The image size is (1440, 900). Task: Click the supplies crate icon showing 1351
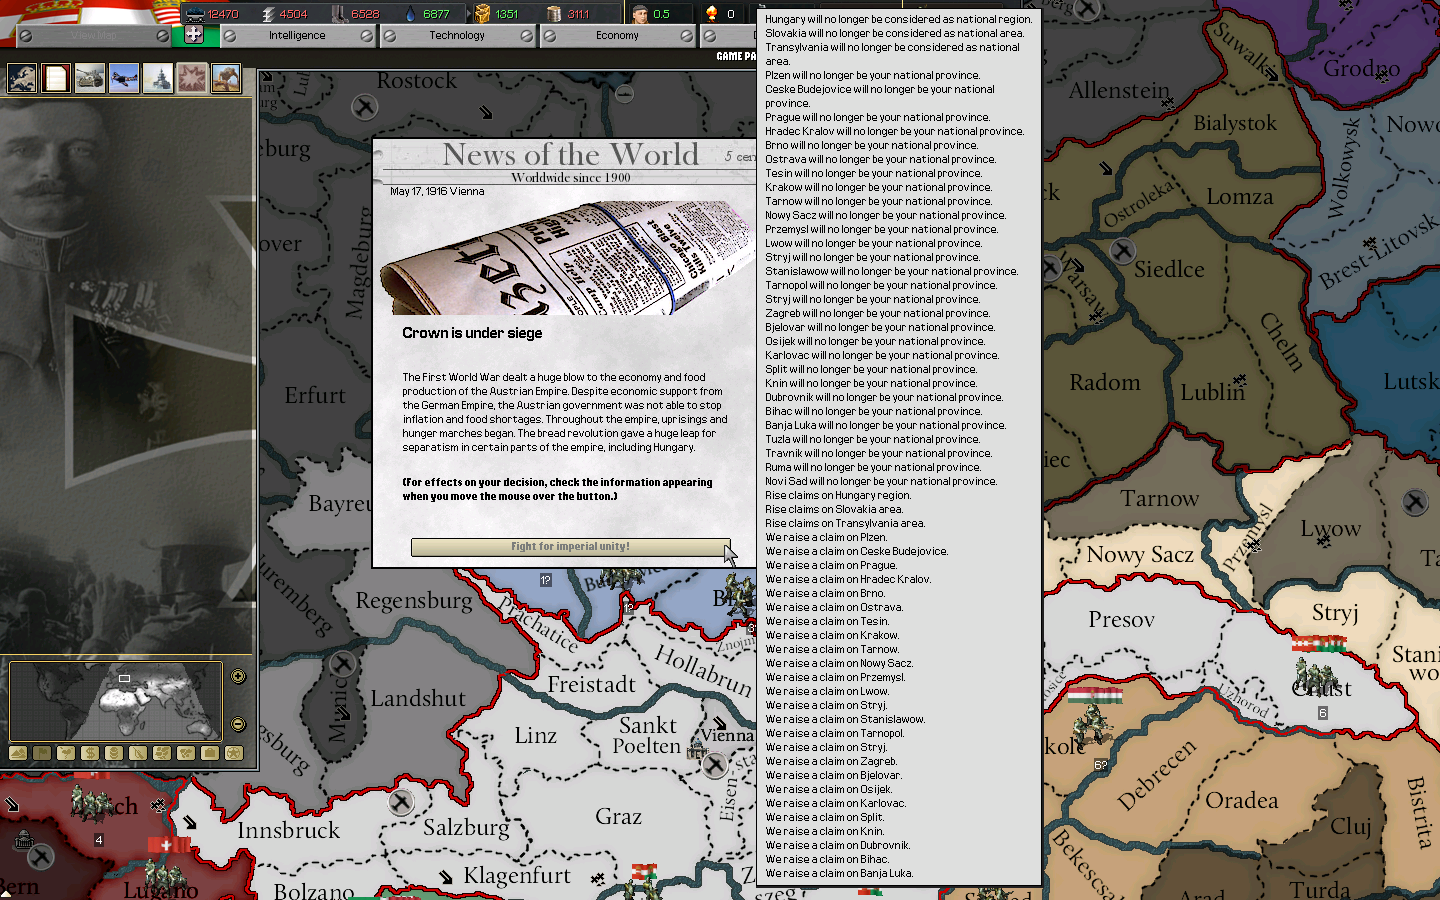[x=482, y=14]
